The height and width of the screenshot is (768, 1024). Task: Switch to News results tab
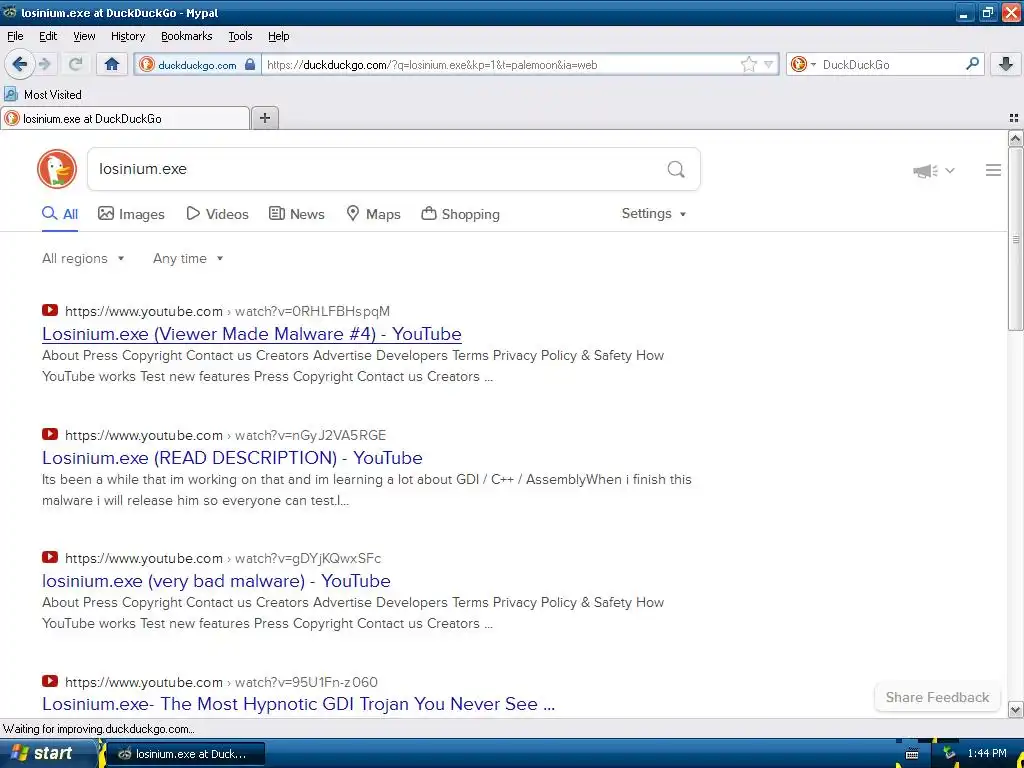click(296, 214)
